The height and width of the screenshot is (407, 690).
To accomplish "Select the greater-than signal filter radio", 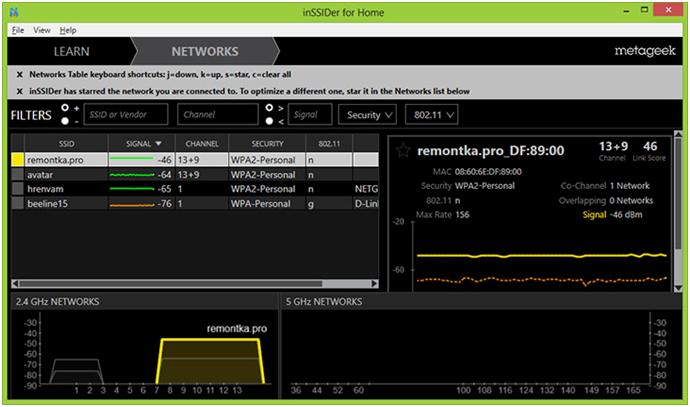I will 269,108.
